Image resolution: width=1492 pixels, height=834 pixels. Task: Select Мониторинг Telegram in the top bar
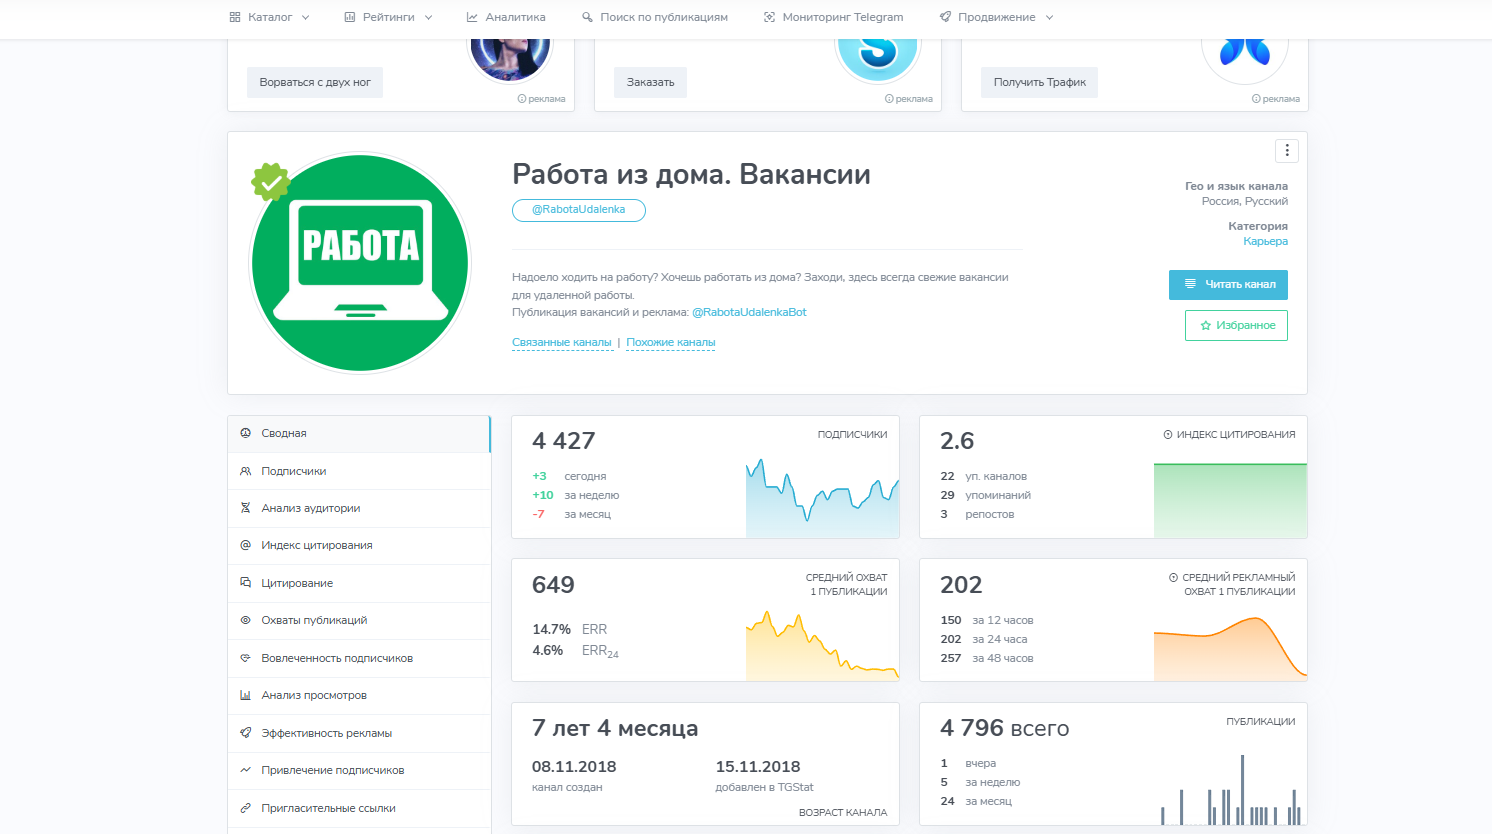point(834,16)
